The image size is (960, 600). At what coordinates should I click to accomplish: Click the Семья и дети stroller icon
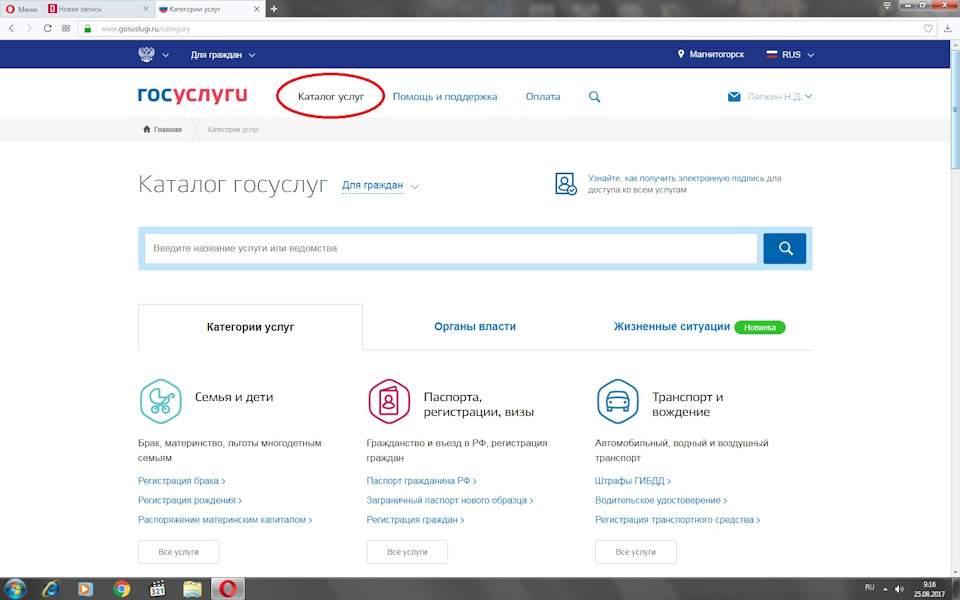point(160,402)
